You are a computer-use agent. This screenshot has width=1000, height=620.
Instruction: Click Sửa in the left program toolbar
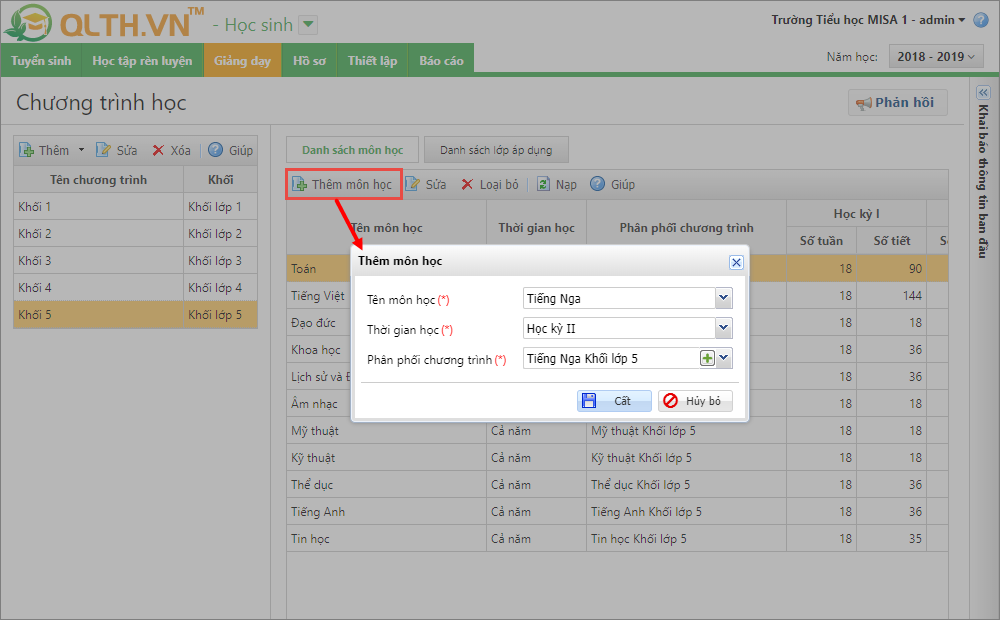(x=117, y=151)
